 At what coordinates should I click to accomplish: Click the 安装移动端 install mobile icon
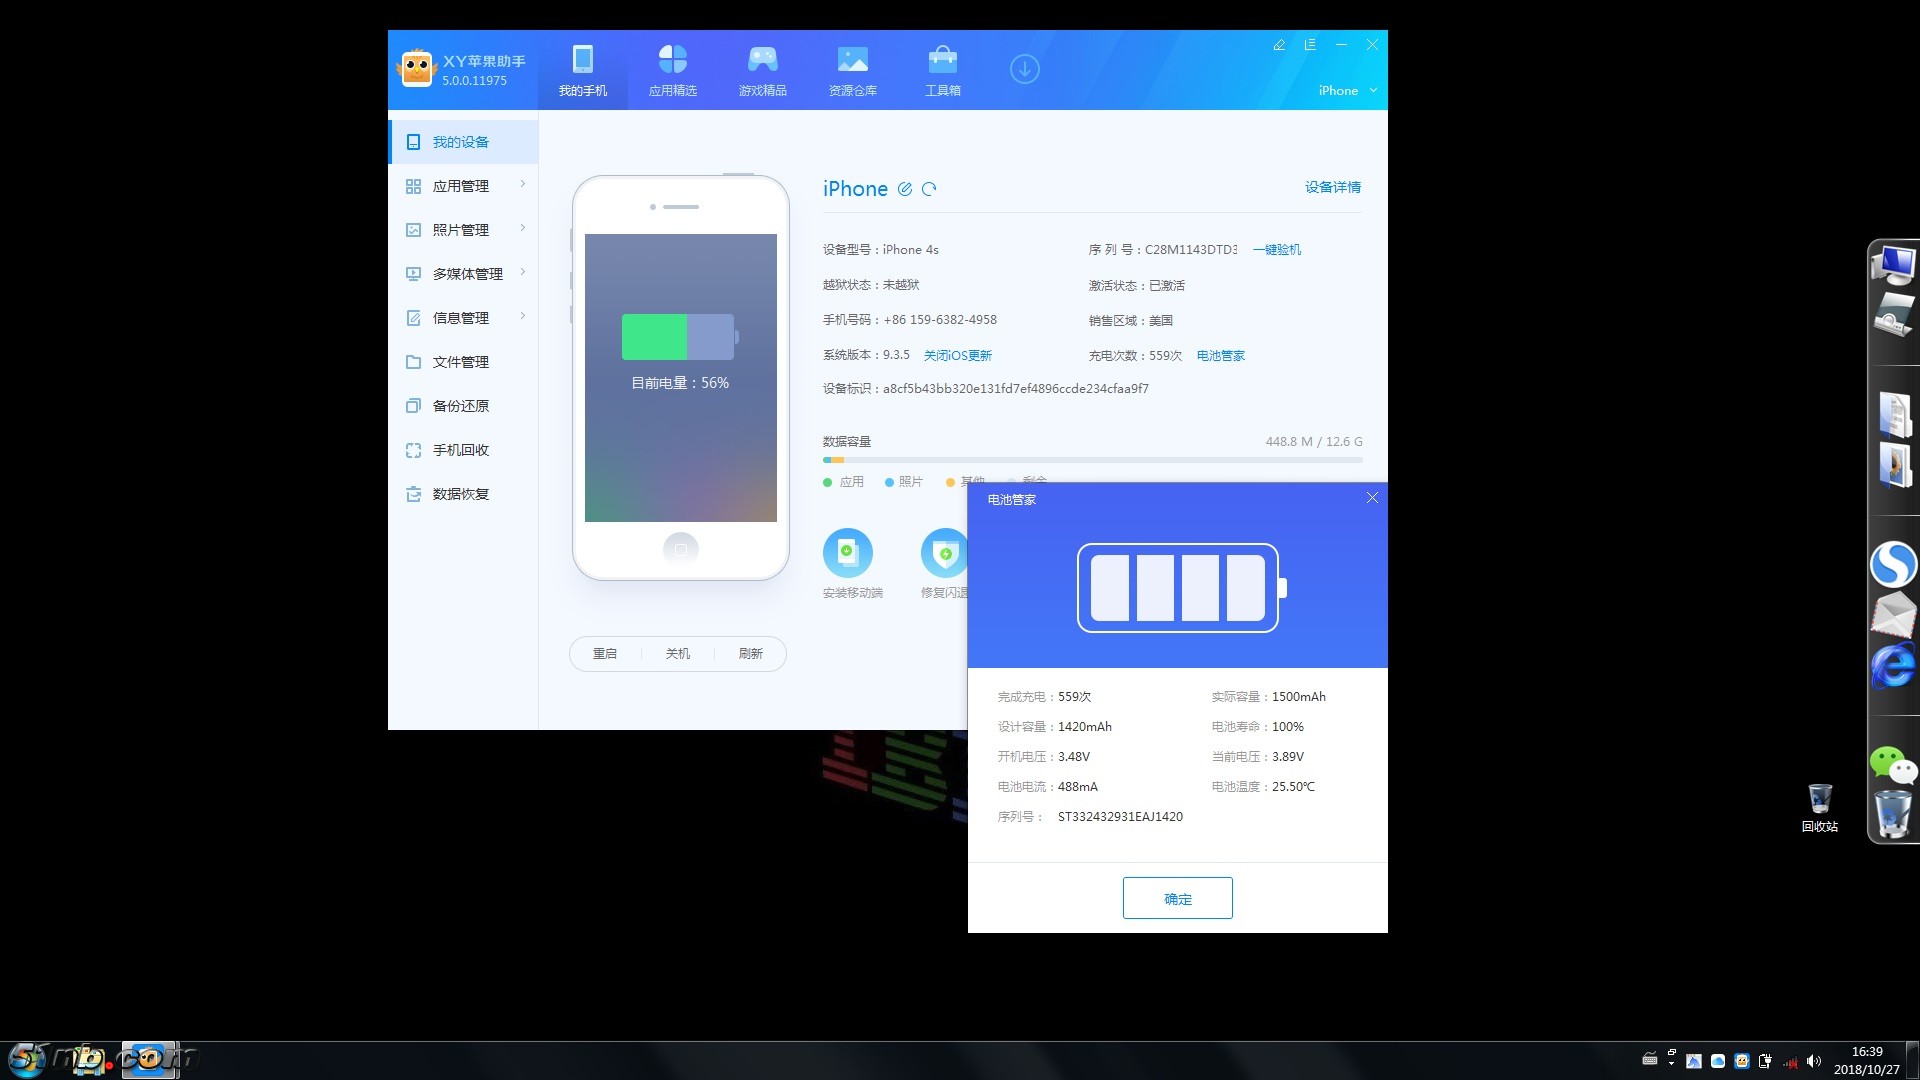tap(848, 553)
